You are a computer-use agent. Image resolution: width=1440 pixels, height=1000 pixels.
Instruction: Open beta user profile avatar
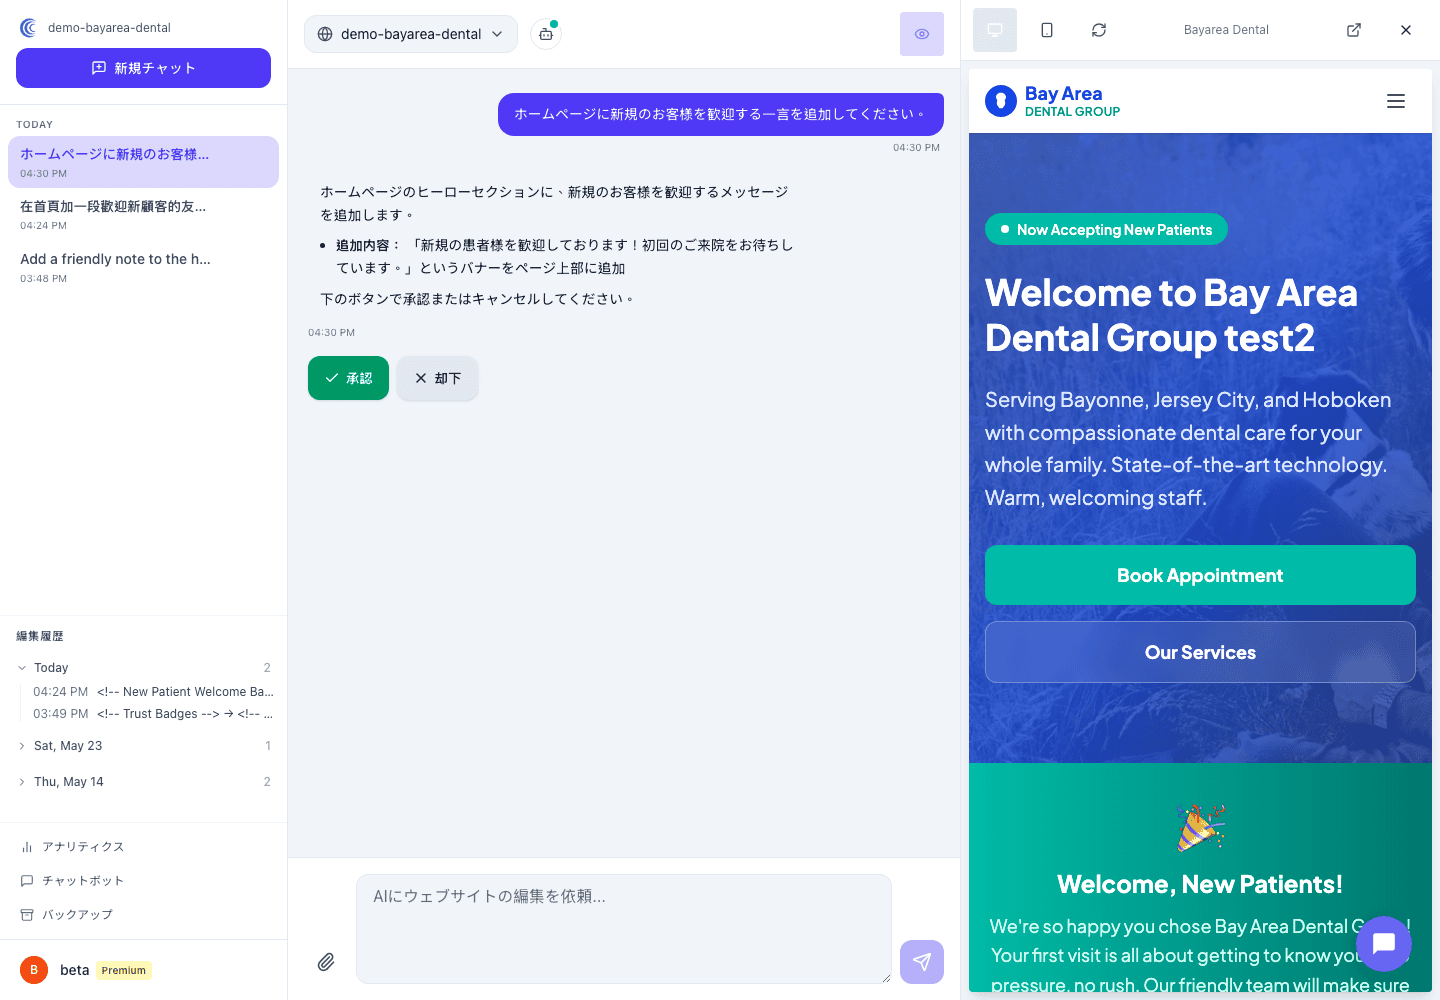[34, 970]
